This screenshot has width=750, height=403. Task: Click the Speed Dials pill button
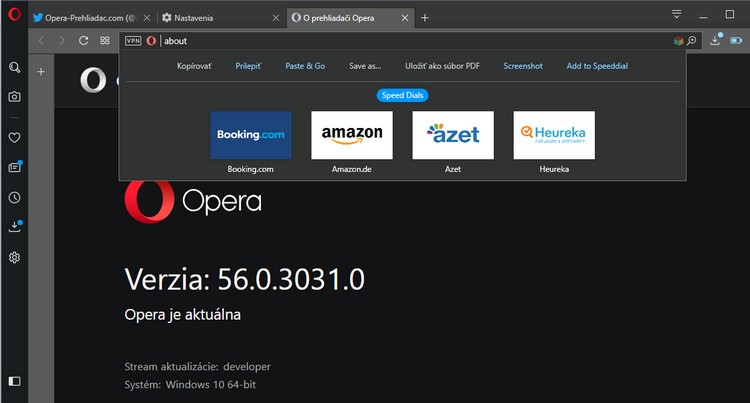point(402,95)
